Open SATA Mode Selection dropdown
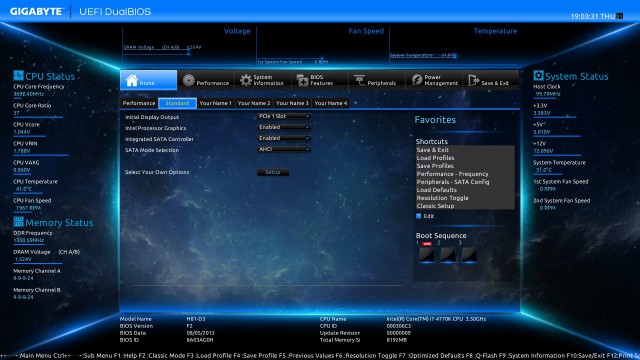Screen dimensions: 640x360 tap(284, 149)
